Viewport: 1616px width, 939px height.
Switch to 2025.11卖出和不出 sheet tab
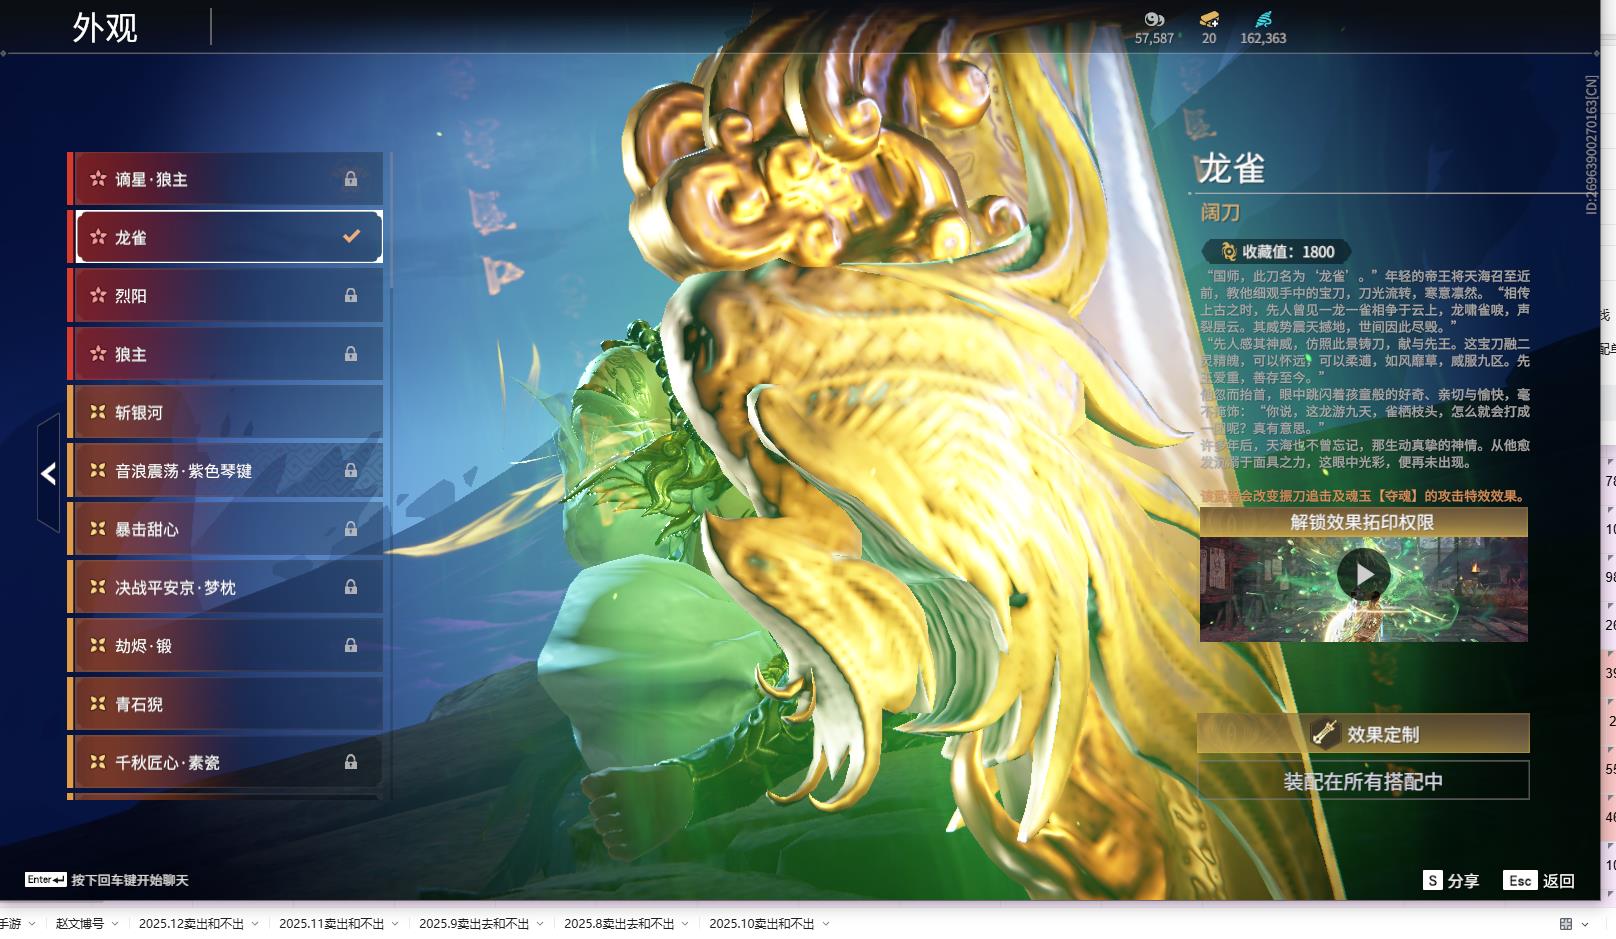coord(331,924)
